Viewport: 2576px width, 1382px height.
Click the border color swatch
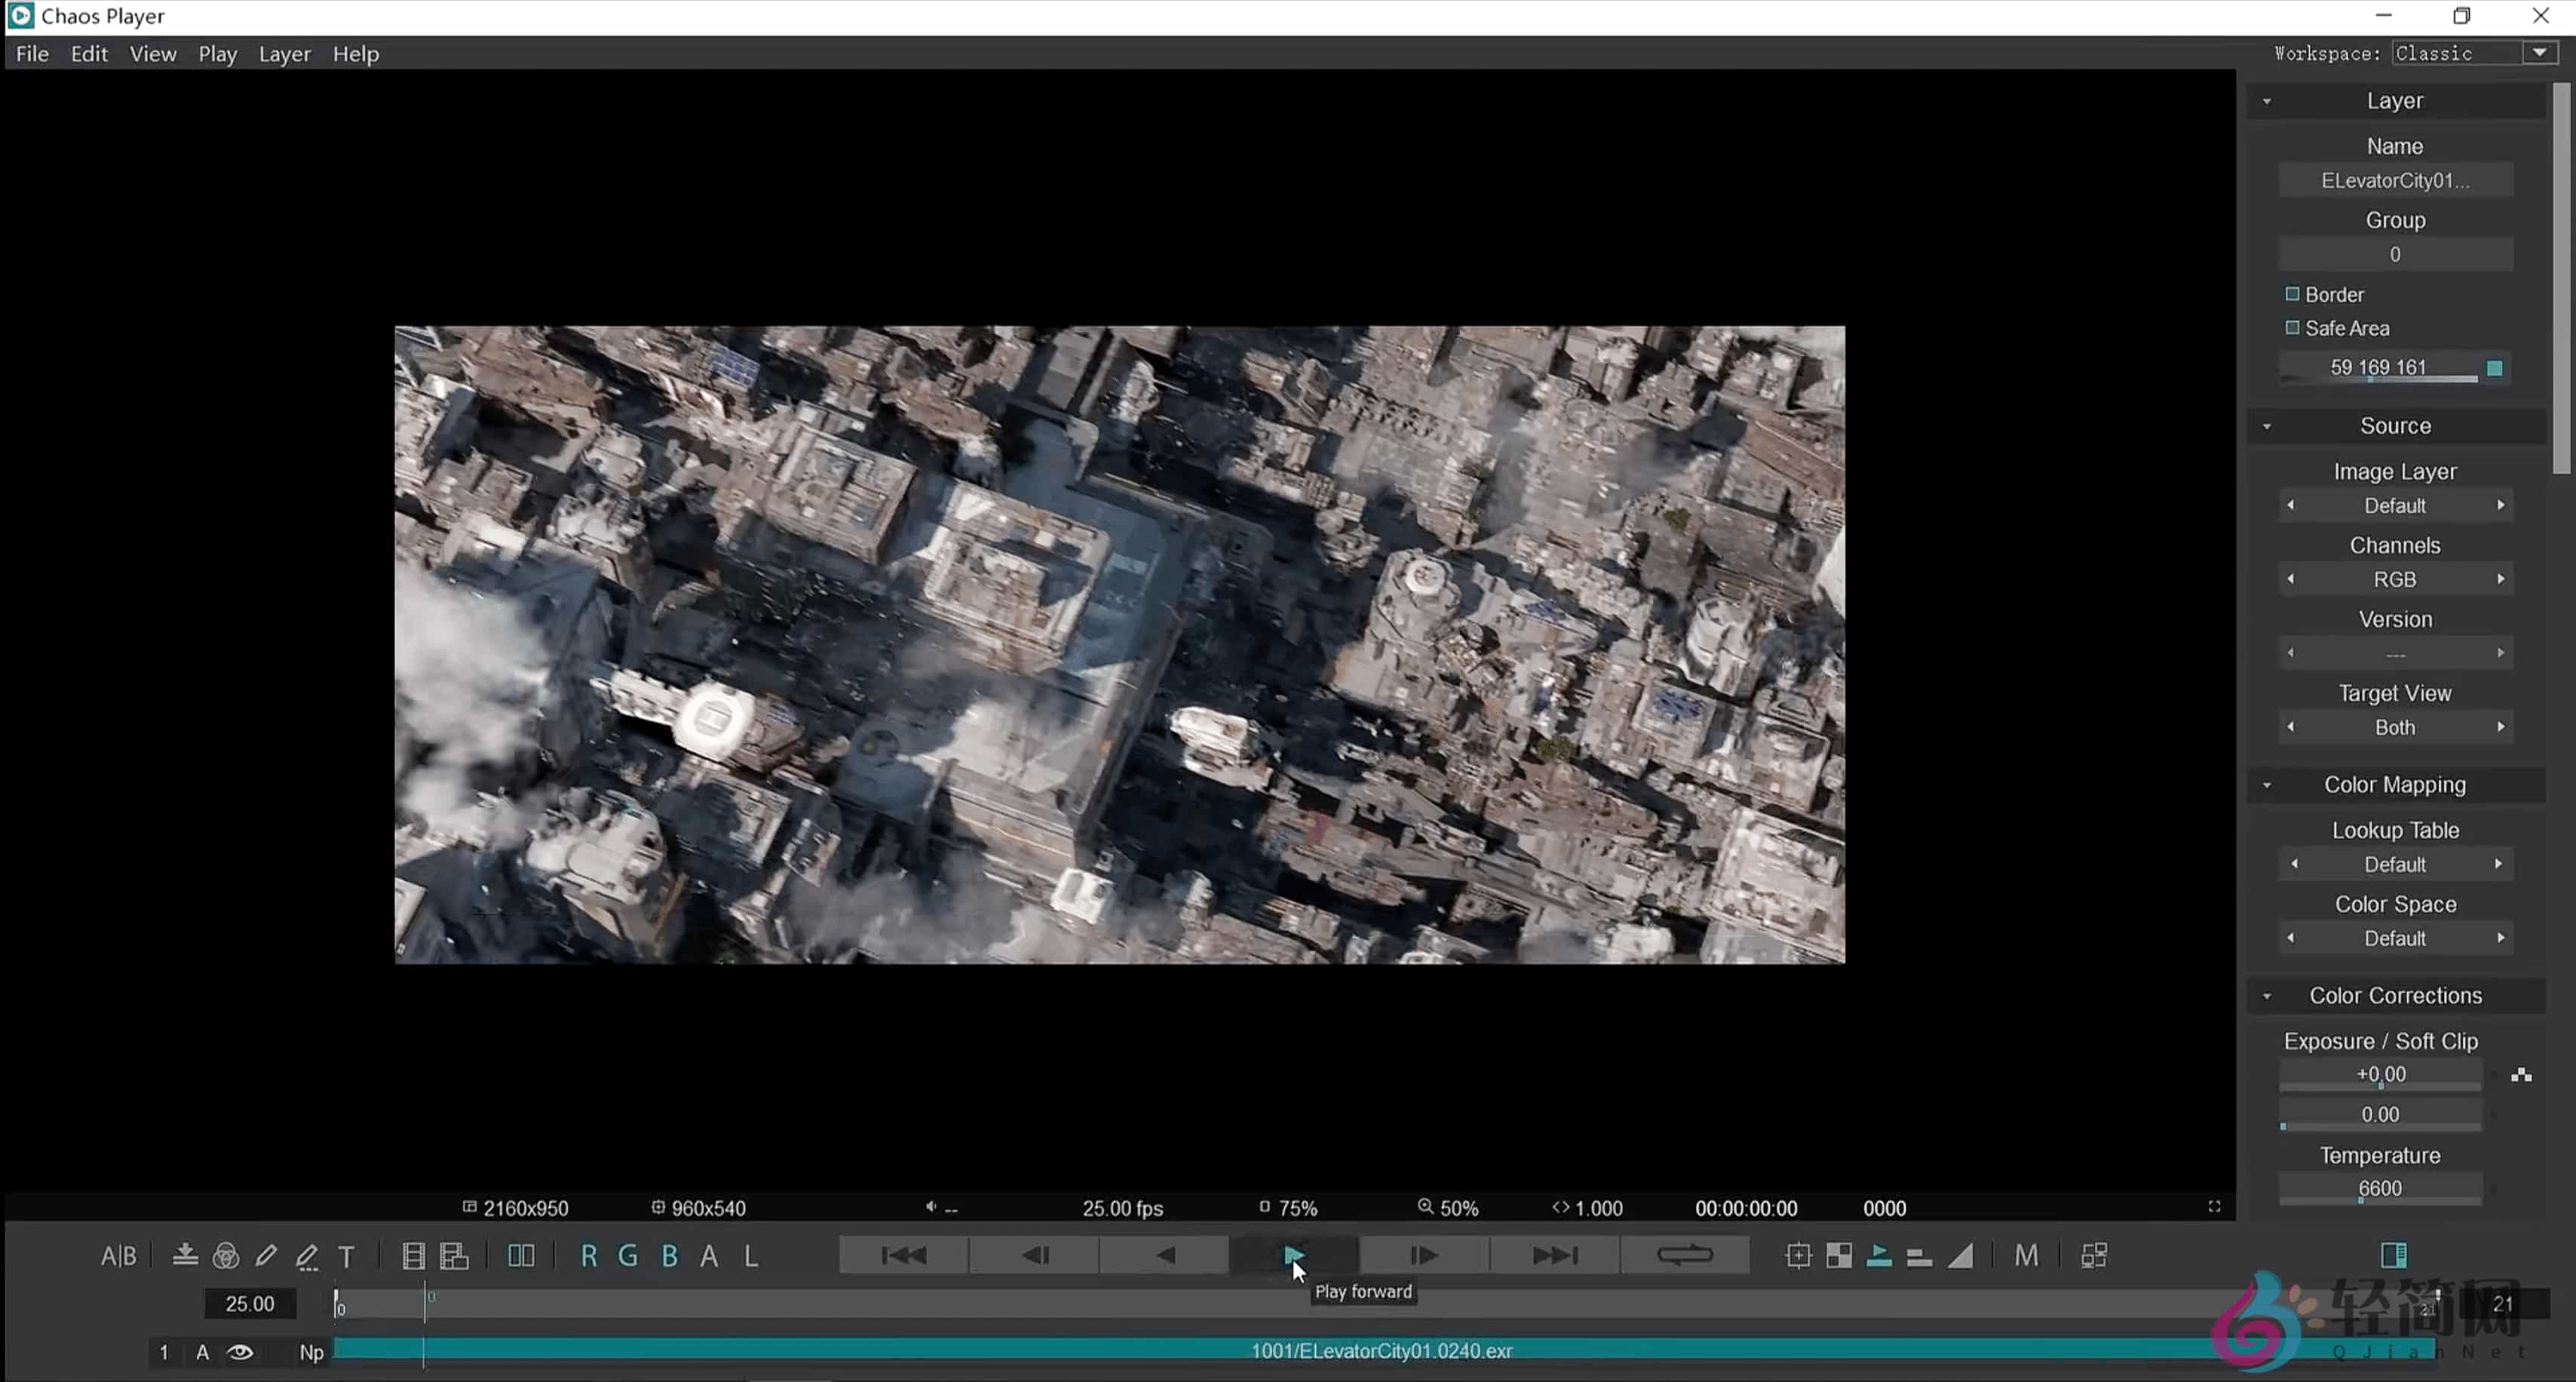coord(2494,368)
